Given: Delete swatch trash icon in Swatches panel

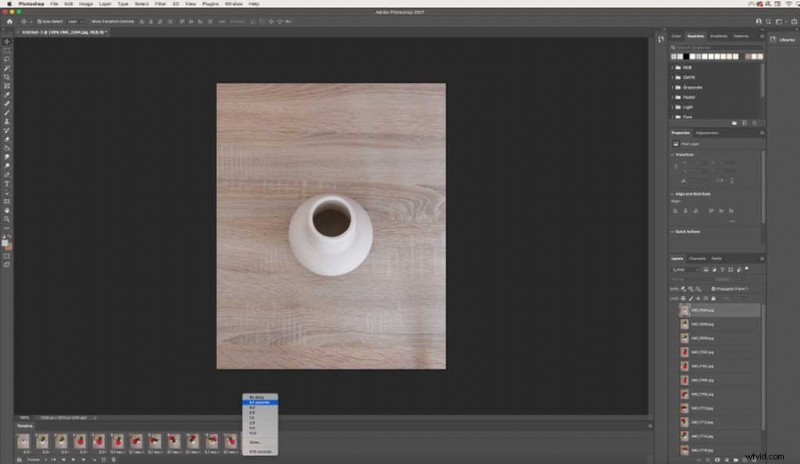Looking at the screenshot, I should click(x=754, y=123).
